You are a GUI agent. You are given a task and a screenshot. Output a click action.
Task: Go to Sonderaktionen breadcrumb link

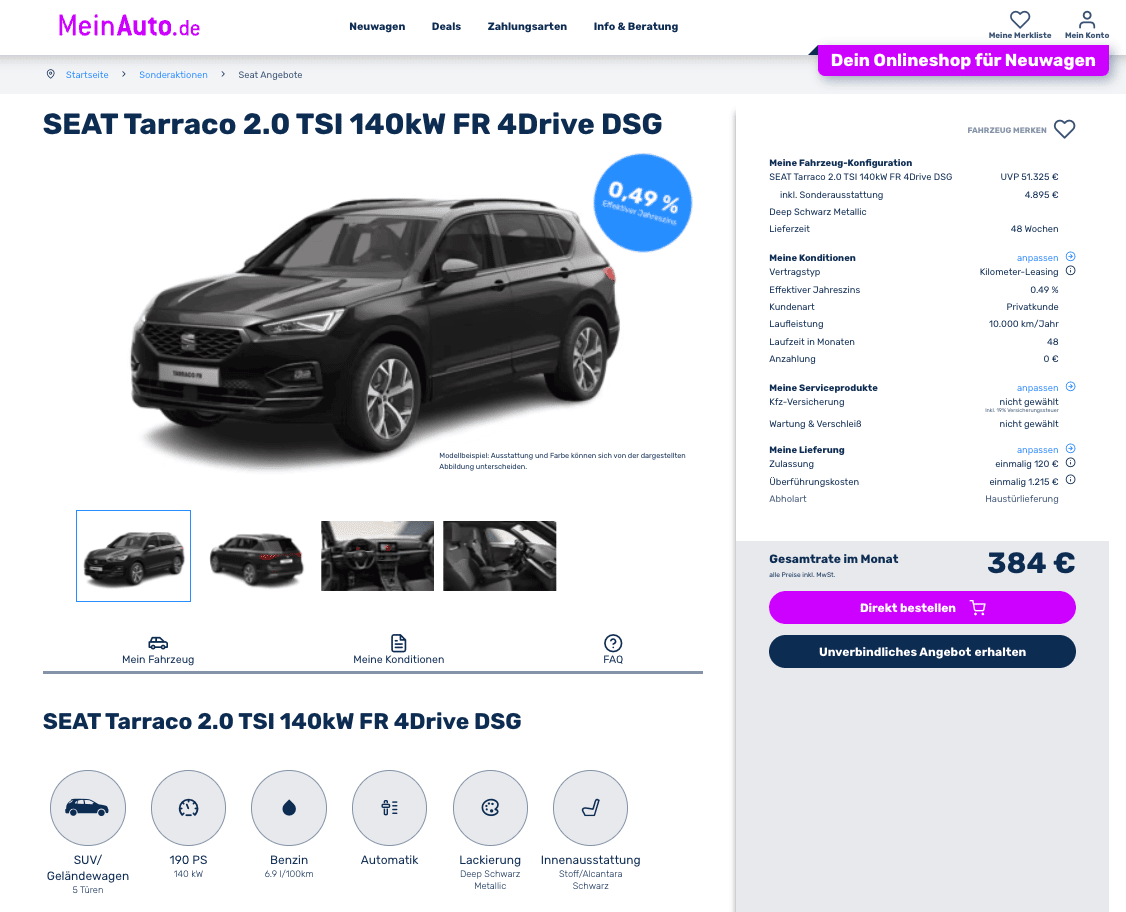[173, 75]
